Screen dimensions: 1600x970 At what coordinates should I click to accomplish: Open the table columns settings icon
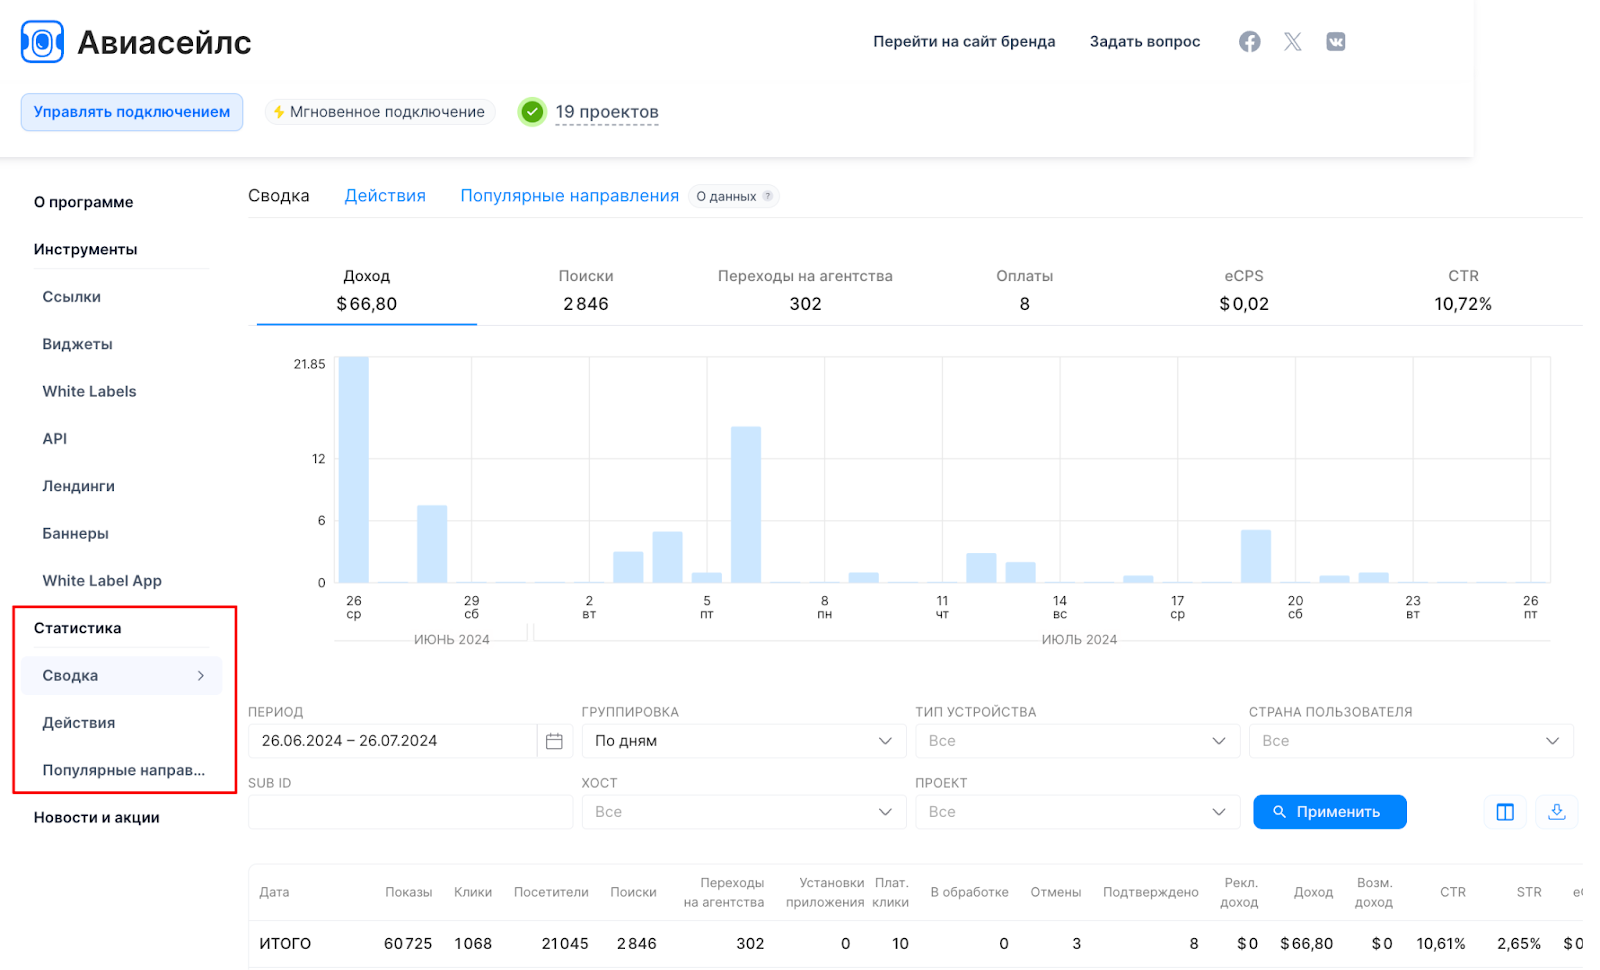tap(1505, 812)
